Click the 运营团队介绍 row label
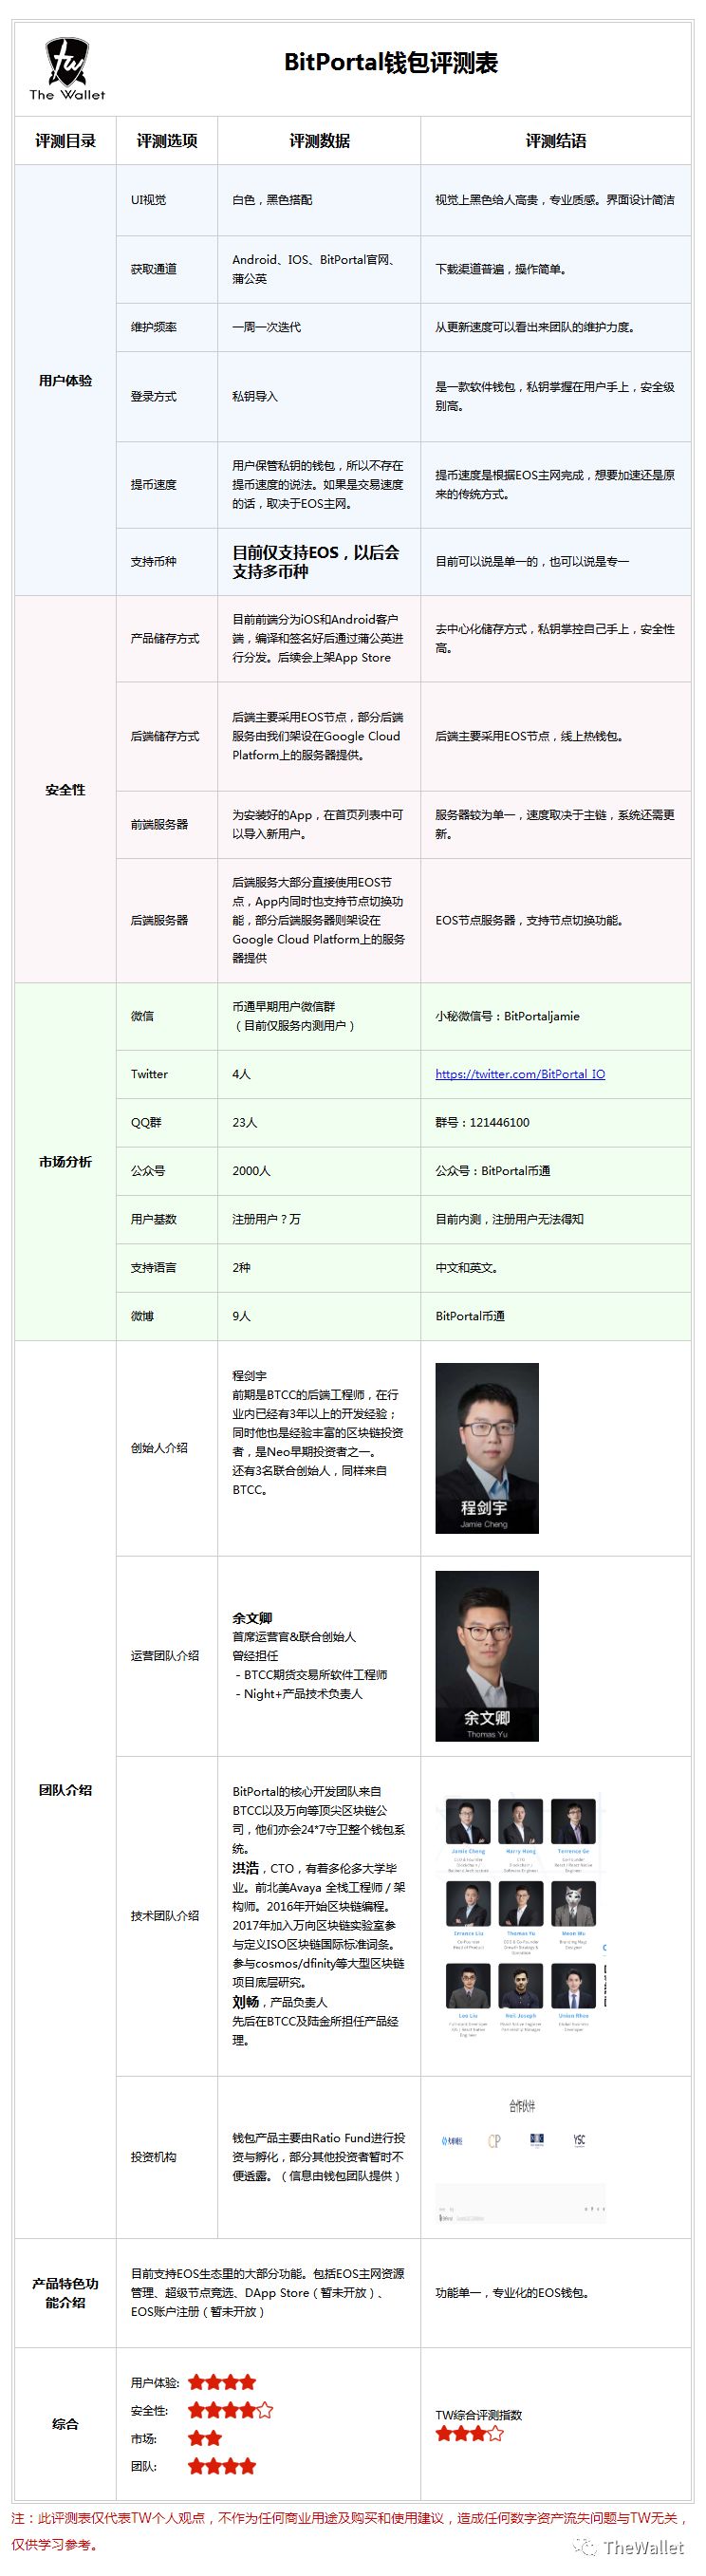The height and width of the screenshot is (2576, 706). (x=165, y=1656)
